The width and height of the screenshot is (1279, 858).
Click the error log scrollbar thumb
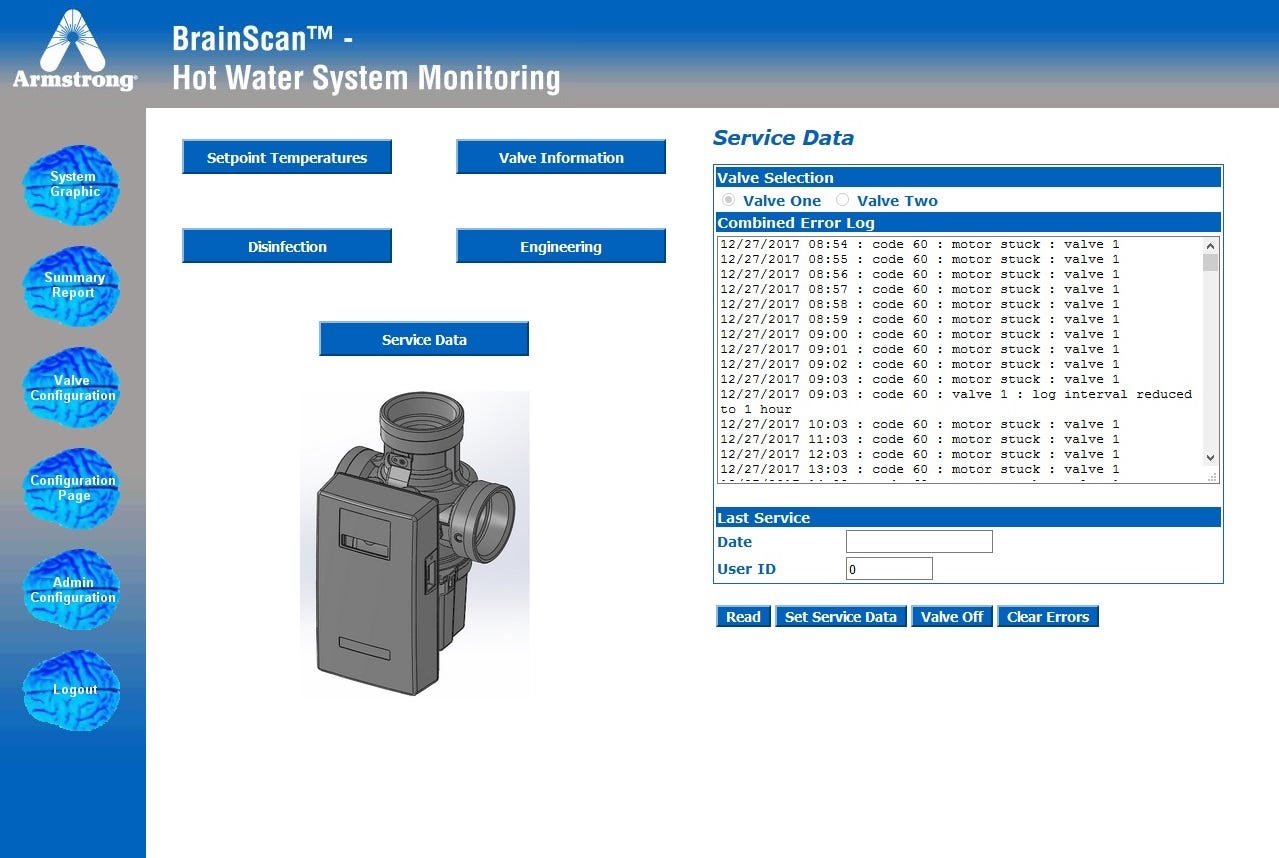1210,263
